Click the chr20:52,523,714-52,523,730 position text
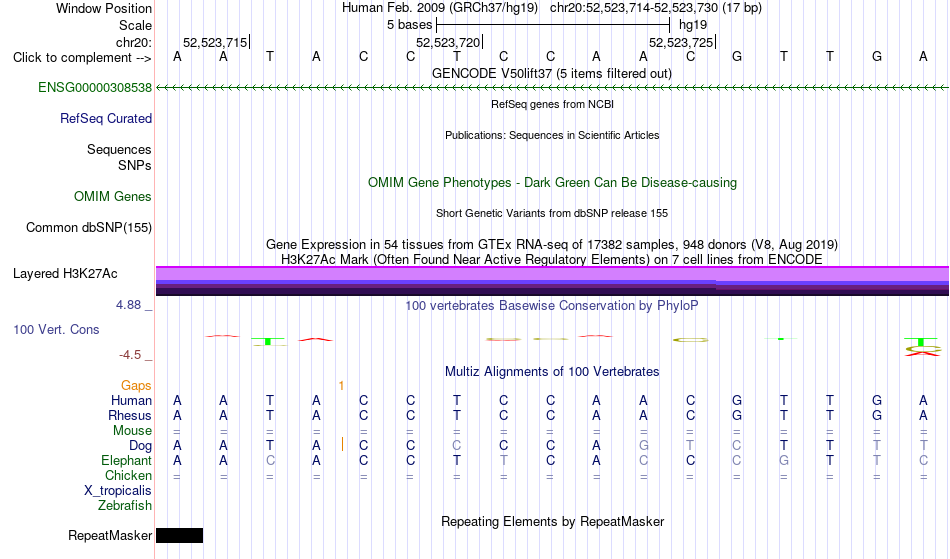This screenshot has height=559, width=950. [x=634, y=8]
